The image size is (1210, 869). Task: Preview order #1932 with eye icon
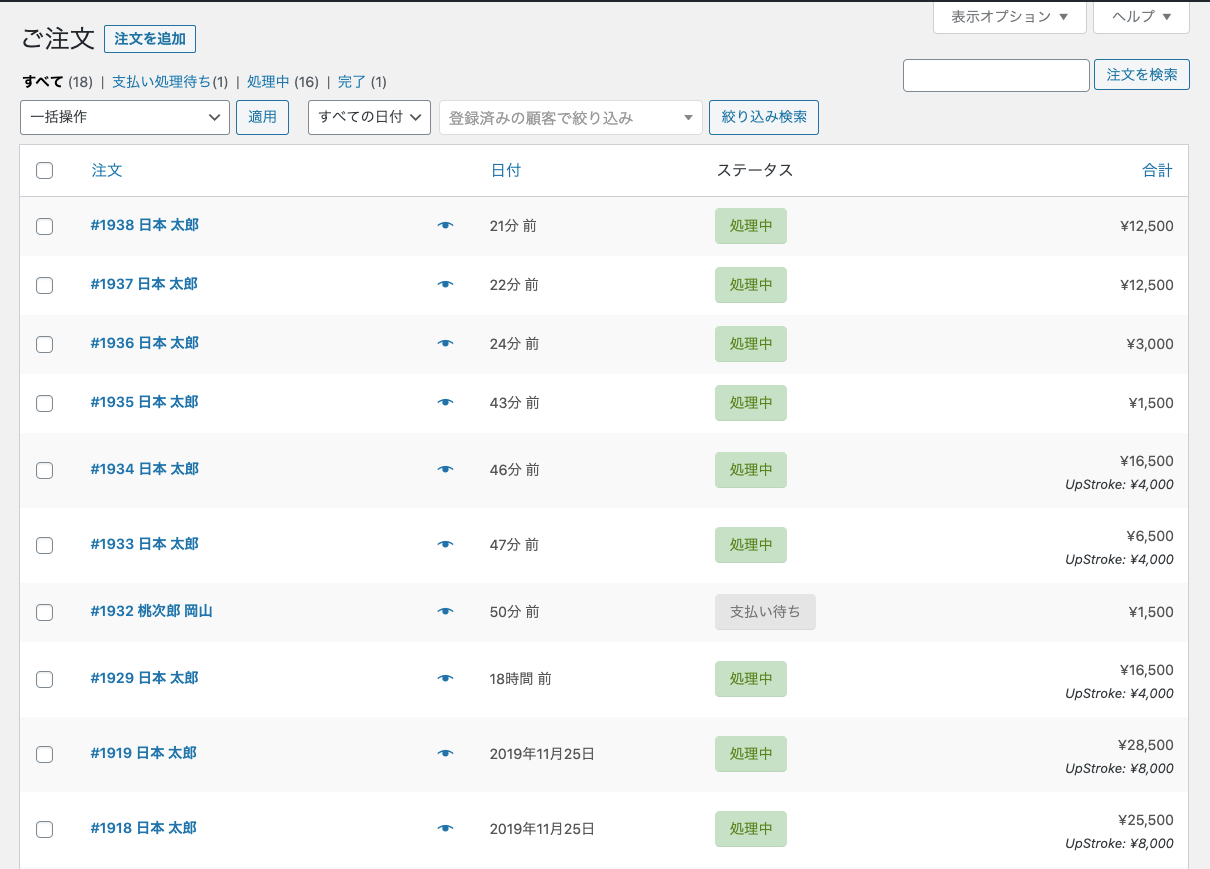click(x=445, y=612)
